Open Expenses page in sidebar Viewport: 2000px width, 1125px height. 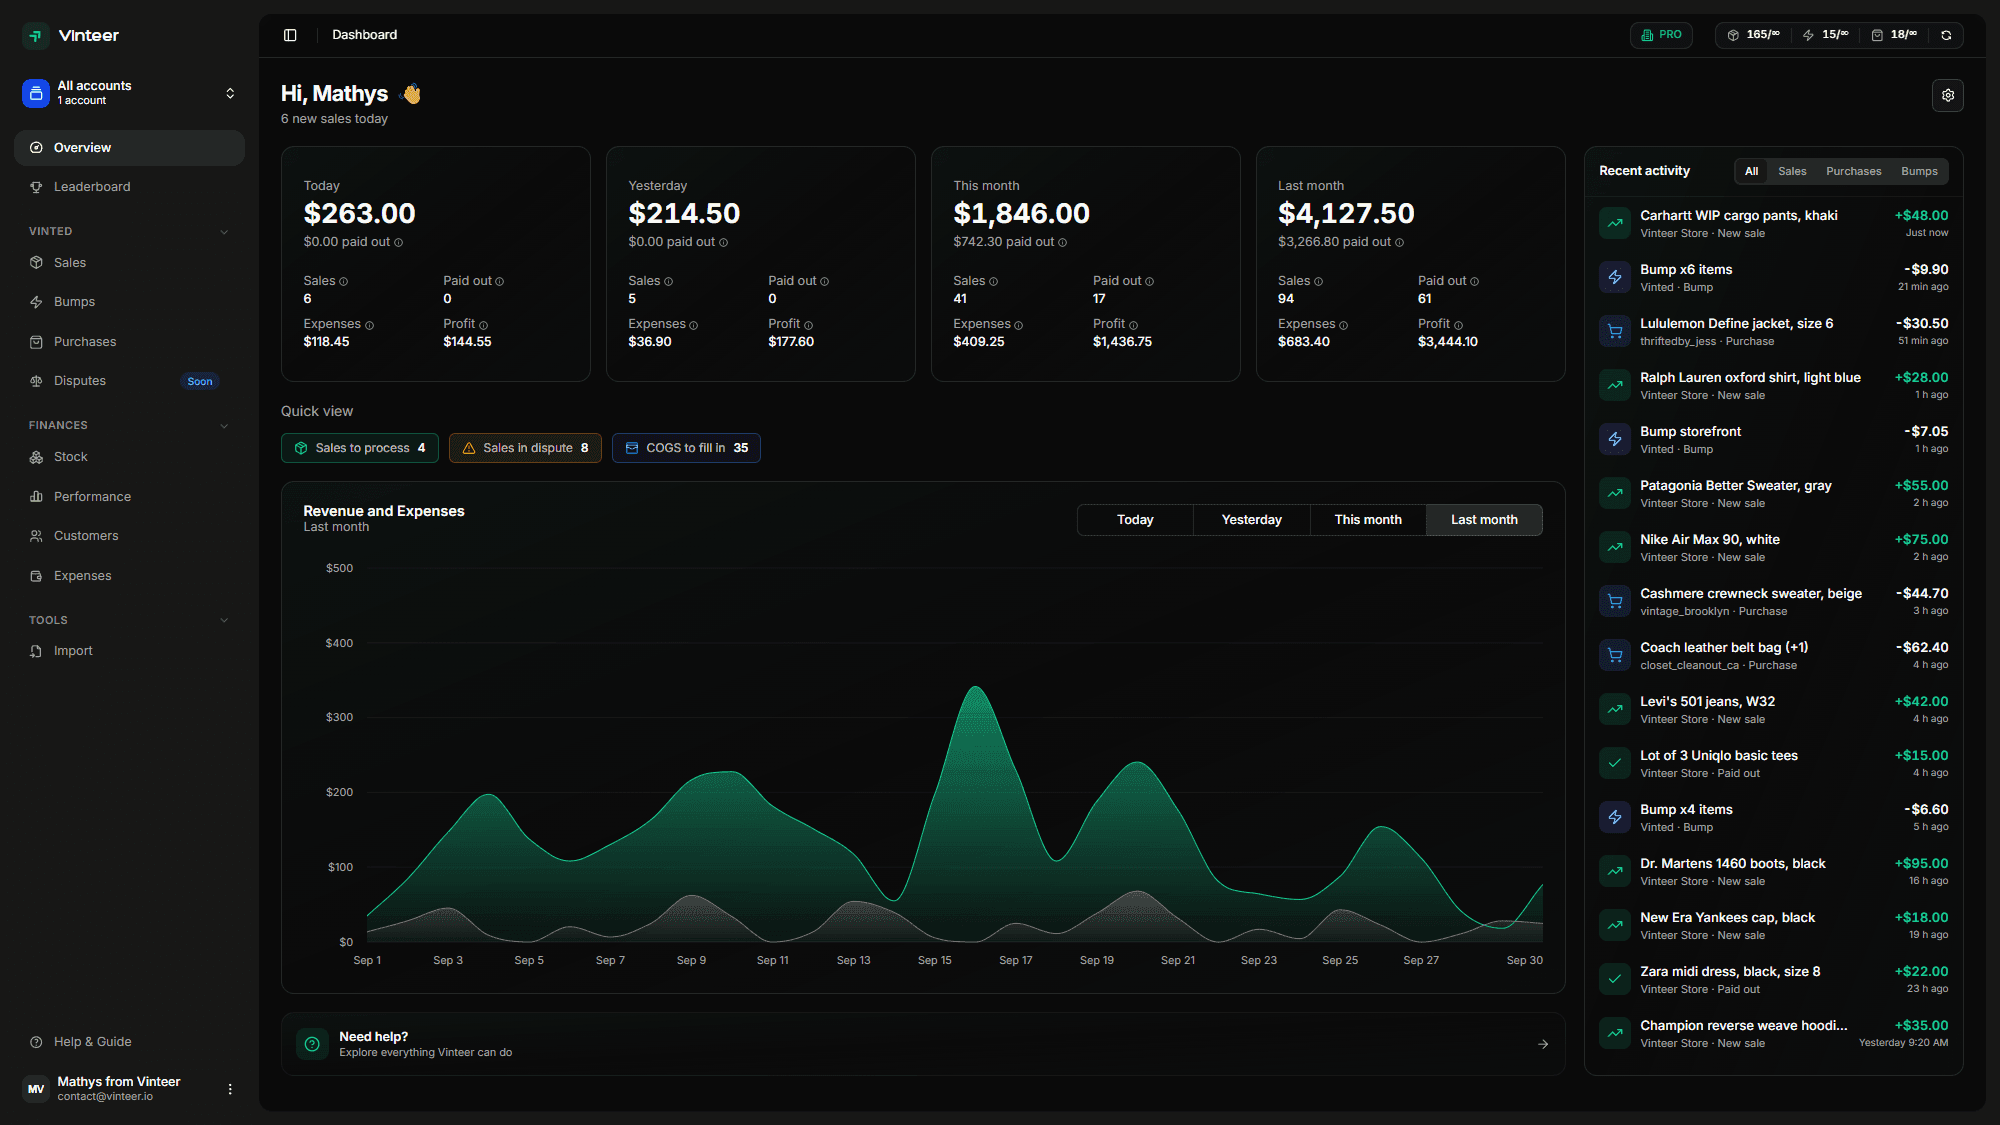tap(129, 576)
